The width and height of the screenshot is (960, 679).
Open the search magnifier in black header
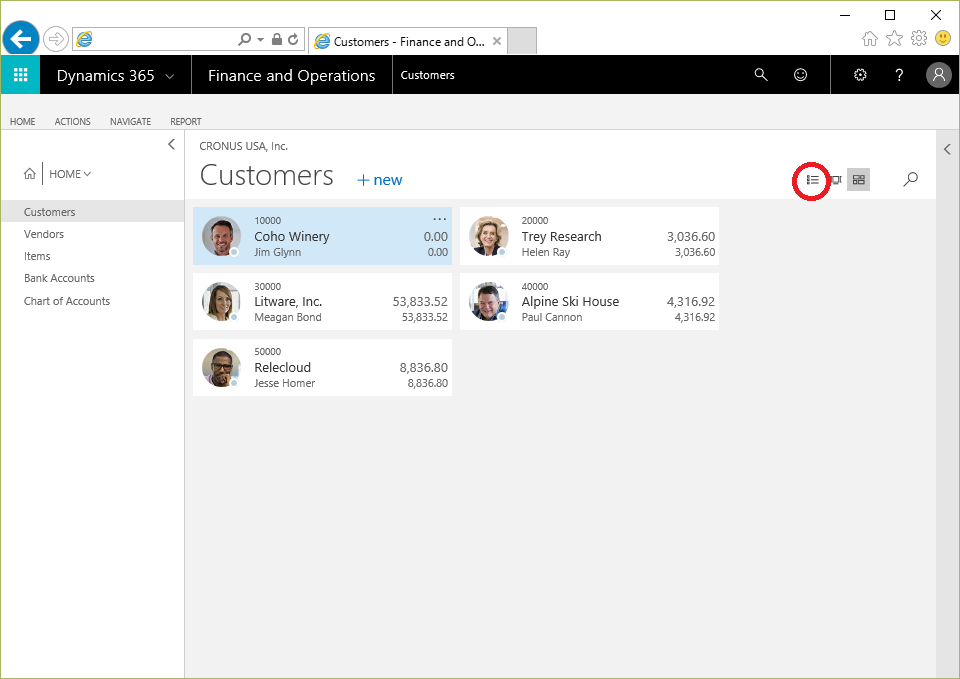760,75
